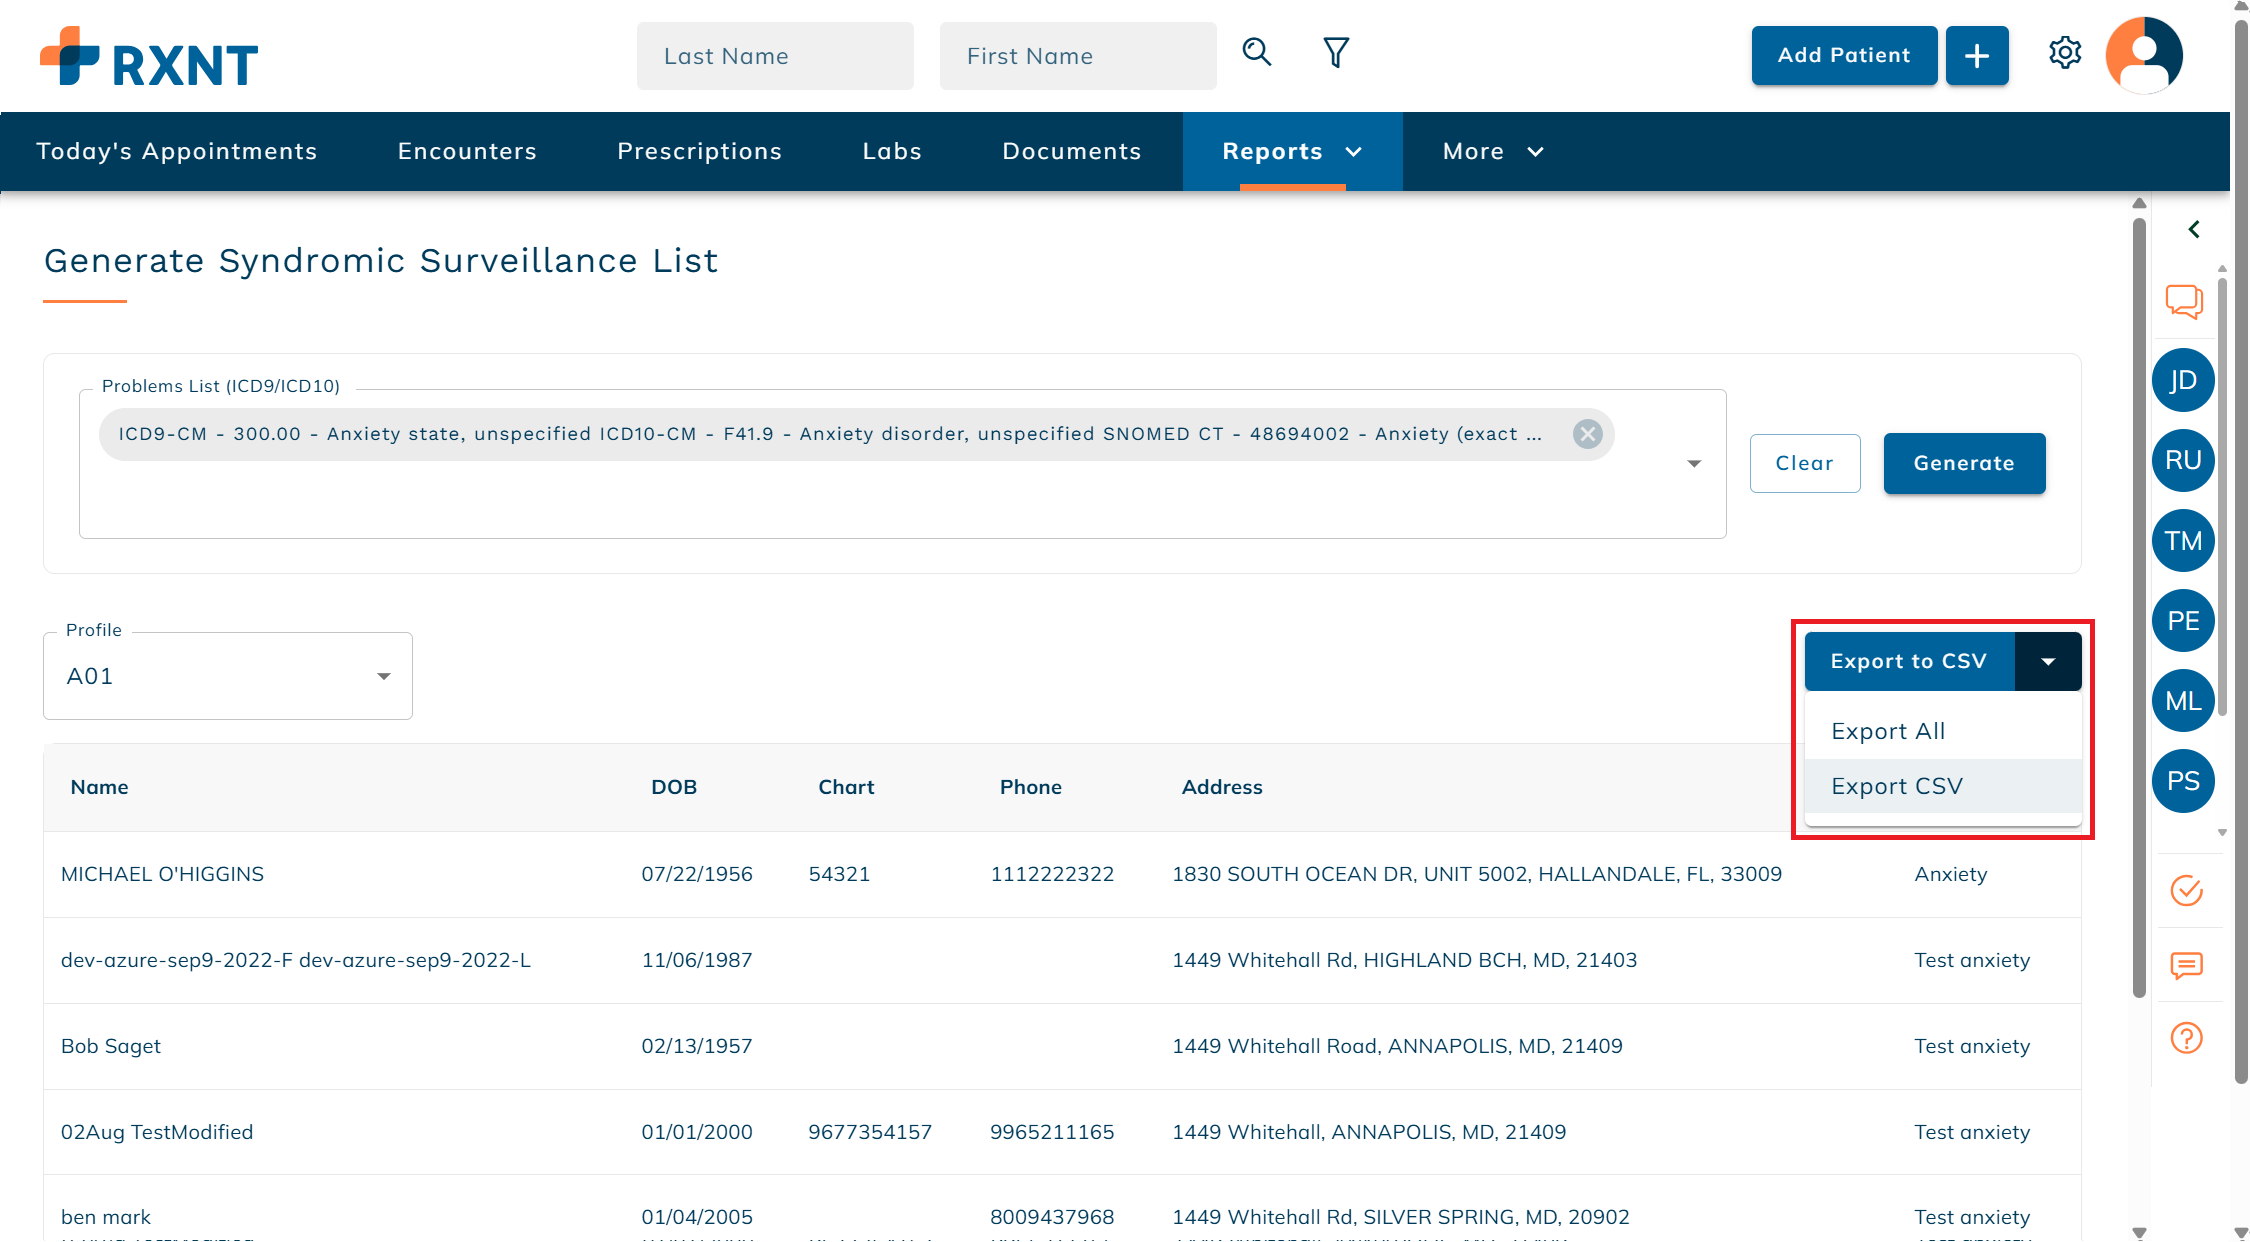Image resolution: width=2250 pixels, height=1242 pixels.
Task: Click the Chart column header
Action: [x=846, y=787]
